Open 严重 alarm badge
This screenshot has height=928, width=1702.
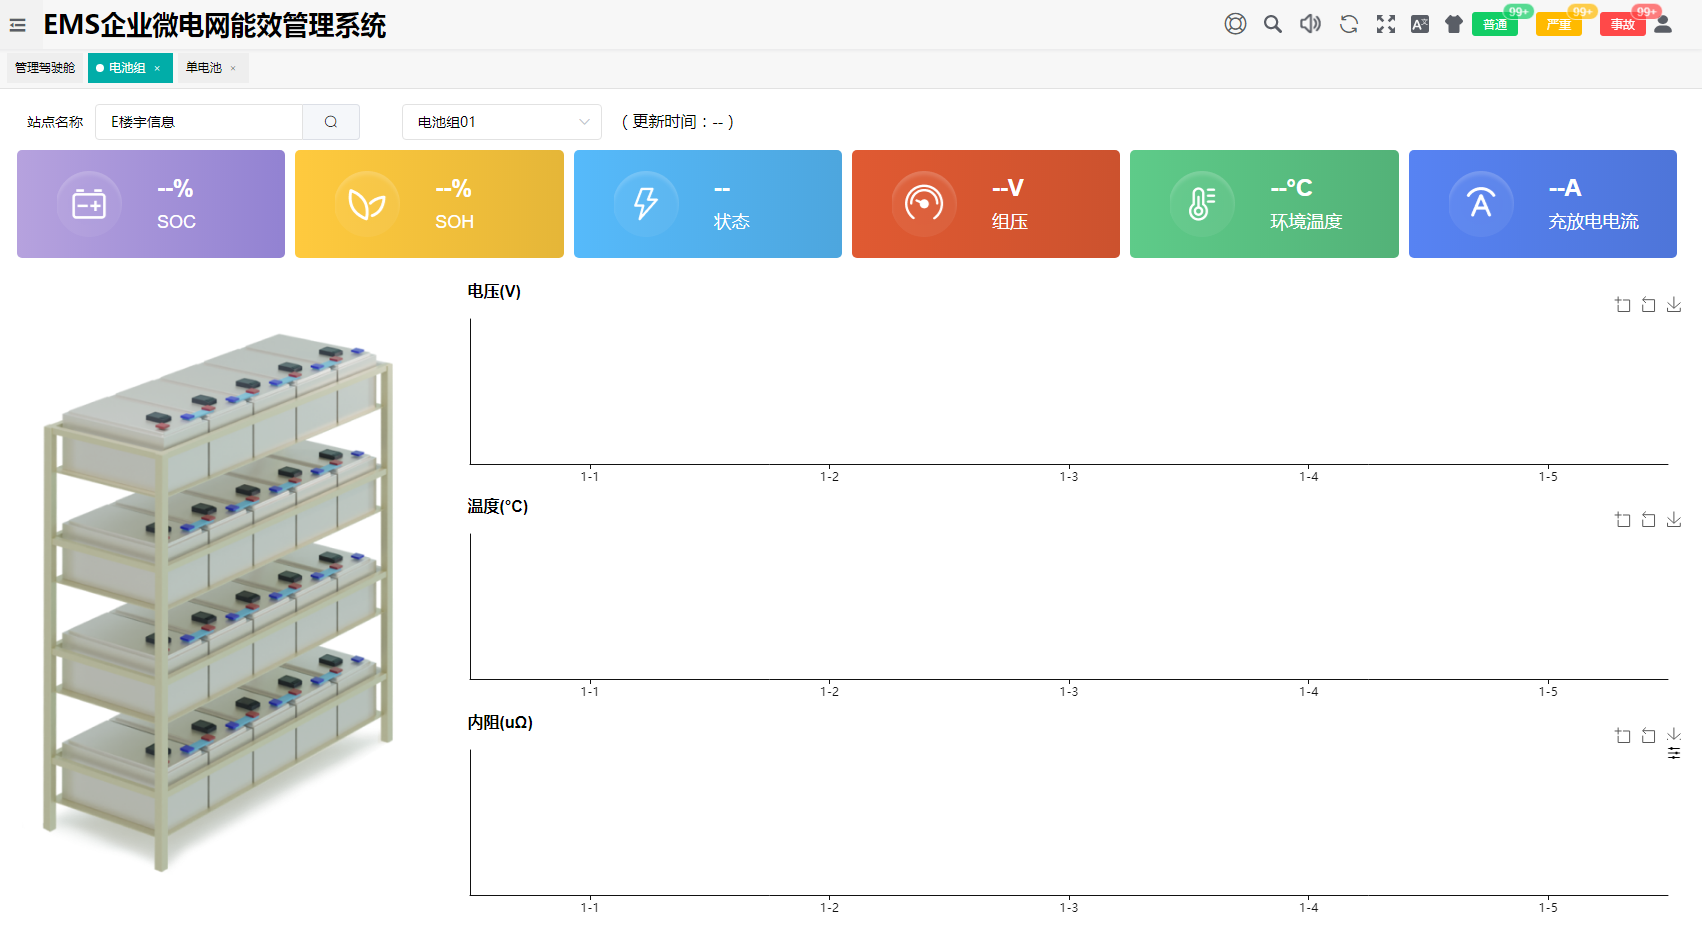1559,24
